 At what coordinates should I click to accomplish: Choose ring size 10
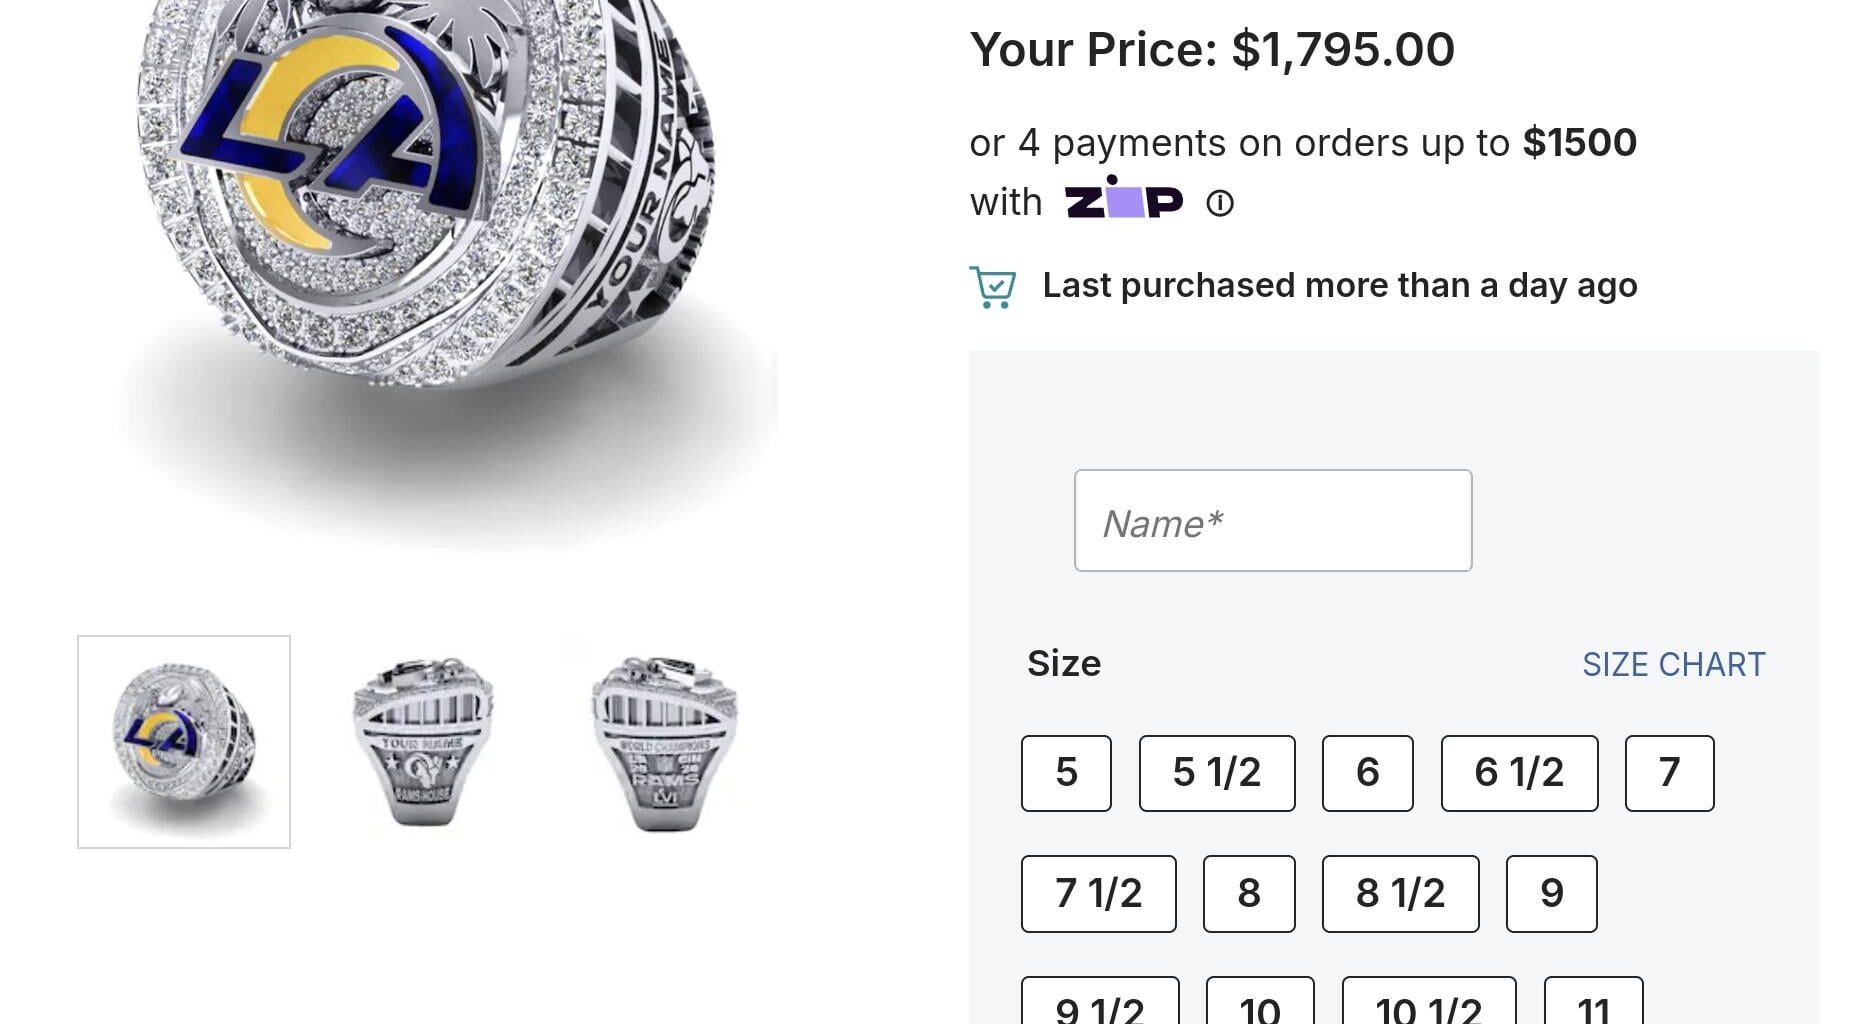pyautogui.click(x=1259, y=1004)
